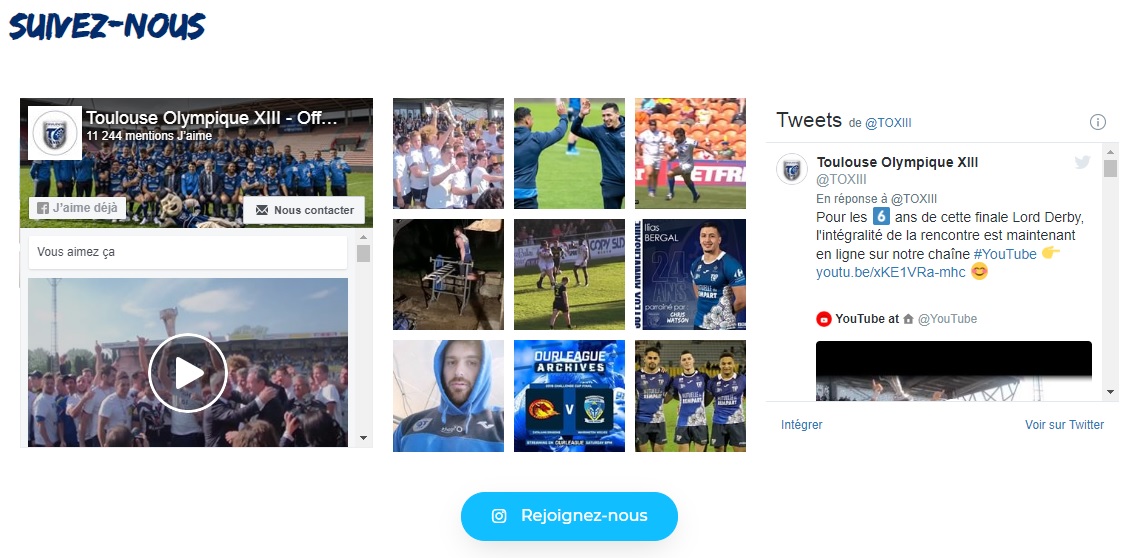Screen dimensions: 1139x558
Task: Open the Nous contacter button
Action: (x=304, y=210)
